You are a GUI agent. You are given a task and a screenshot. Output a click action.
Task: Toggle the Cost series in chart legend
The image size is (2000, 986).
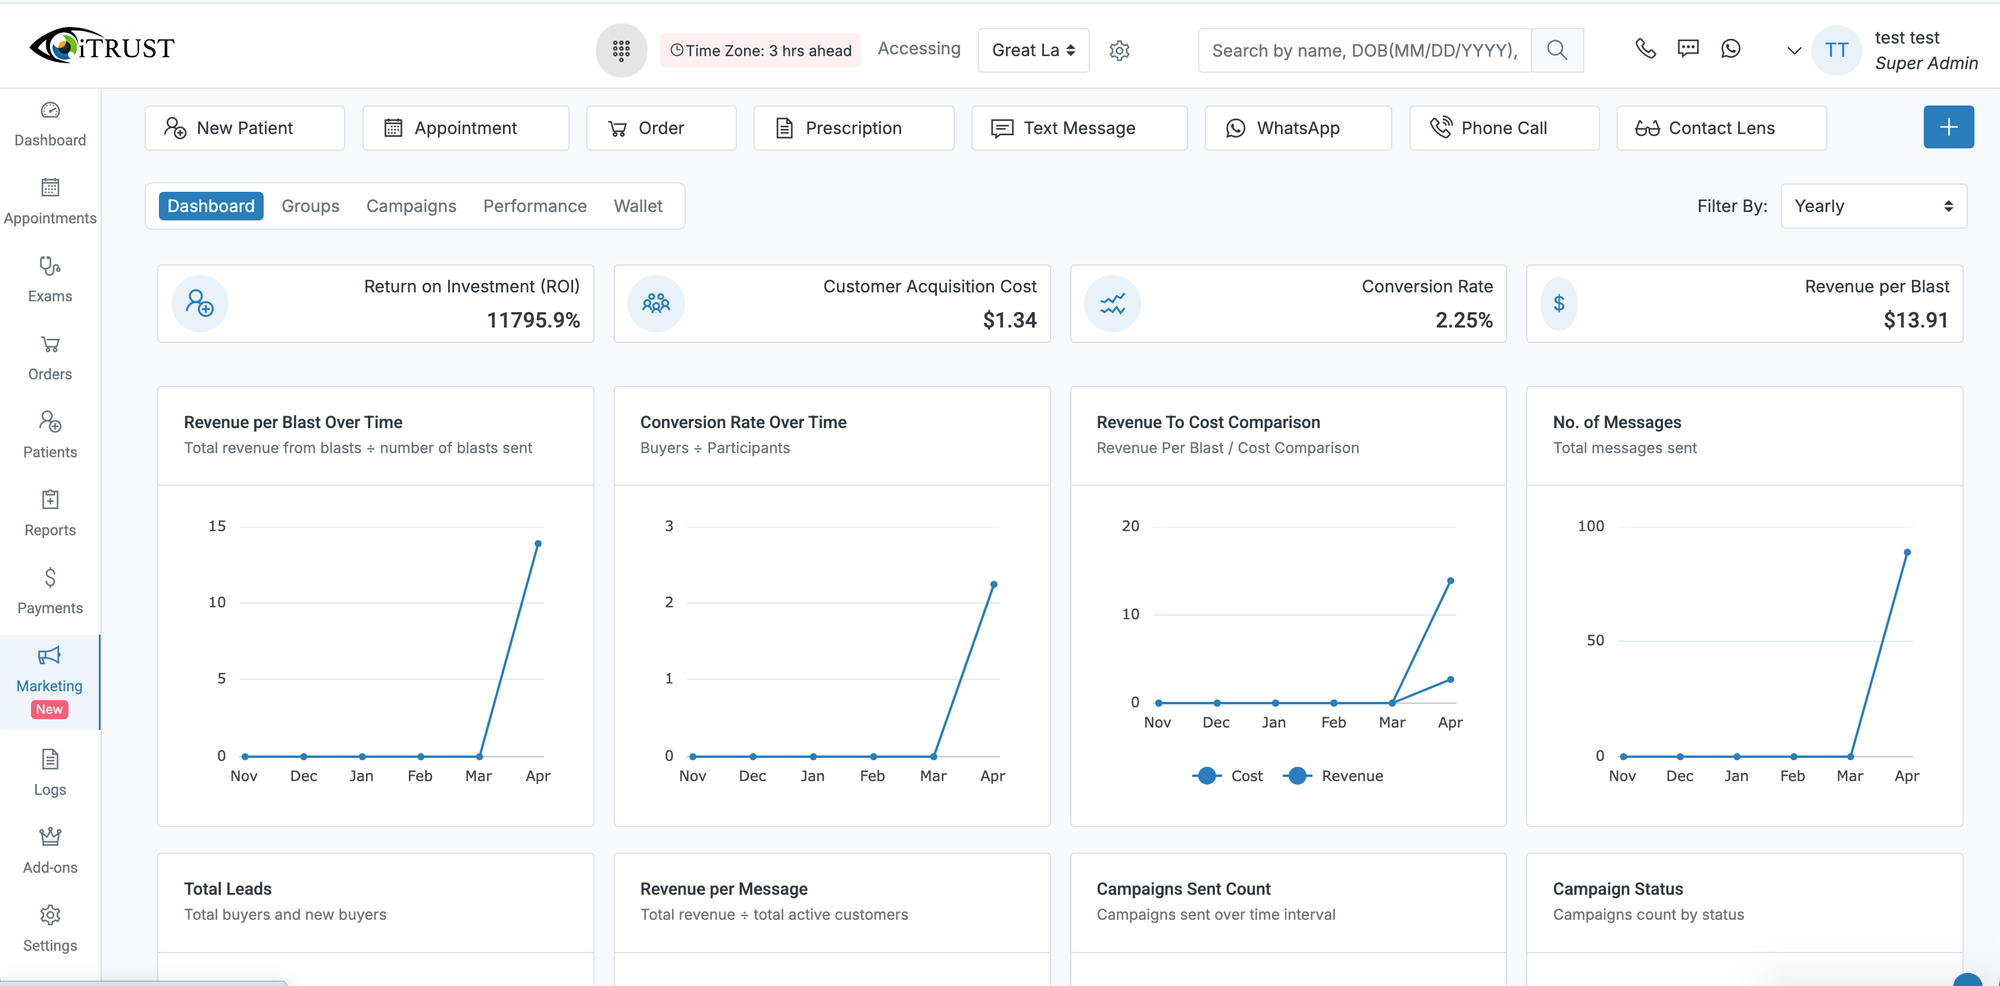tap(1228, 776)
